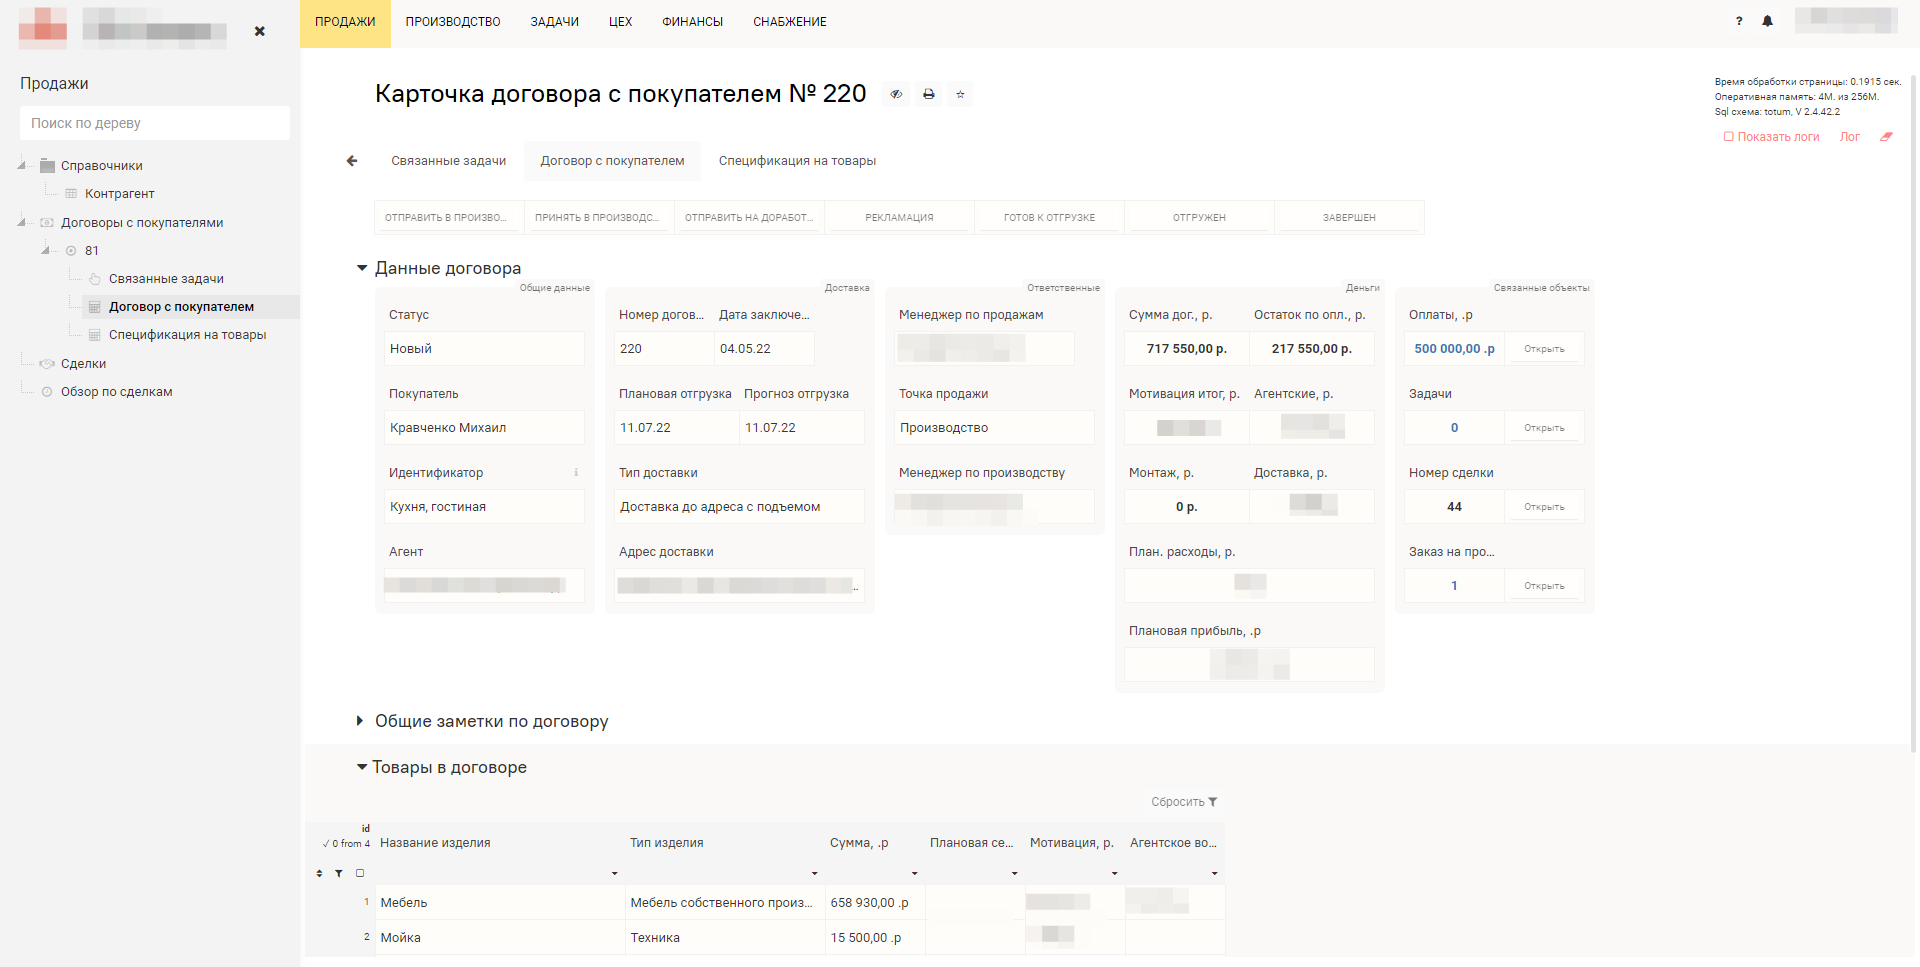Screen dimensions: 1920x967
Task: Open Оплаты with its Открыть button
Action: click(1544, 349)
